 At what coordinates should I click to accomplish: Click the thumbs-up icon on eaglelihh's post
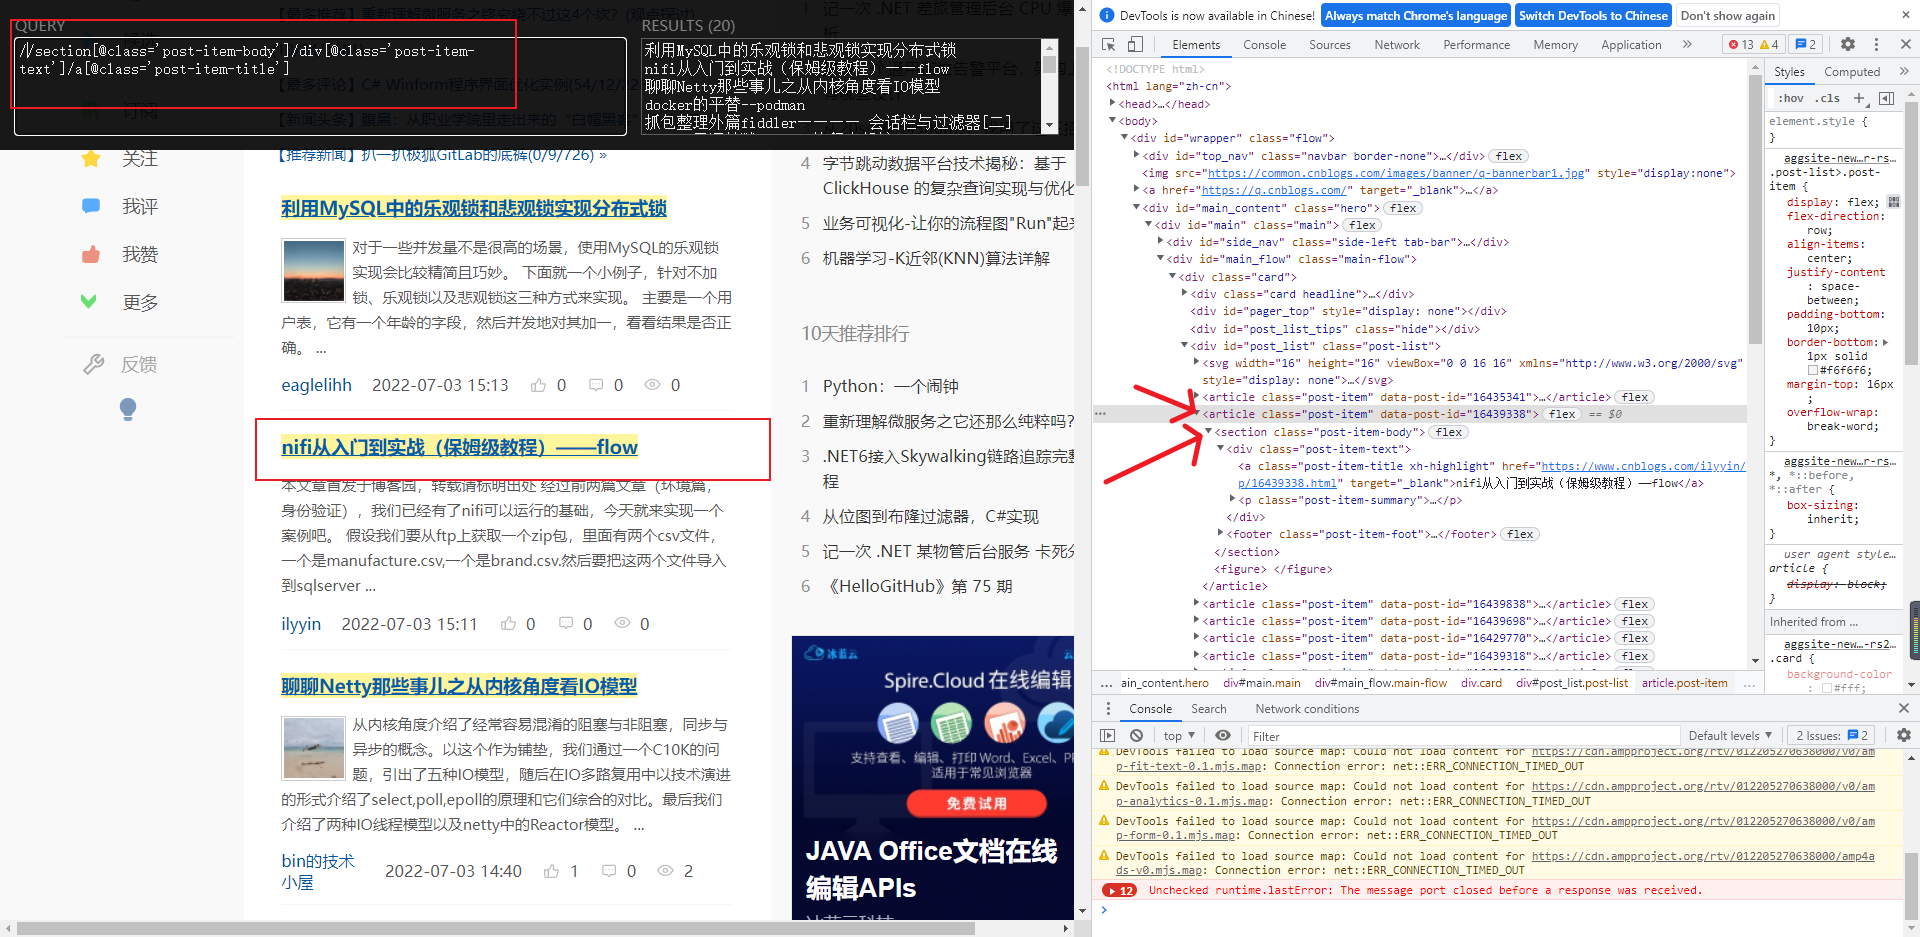(x=539, y=385)
